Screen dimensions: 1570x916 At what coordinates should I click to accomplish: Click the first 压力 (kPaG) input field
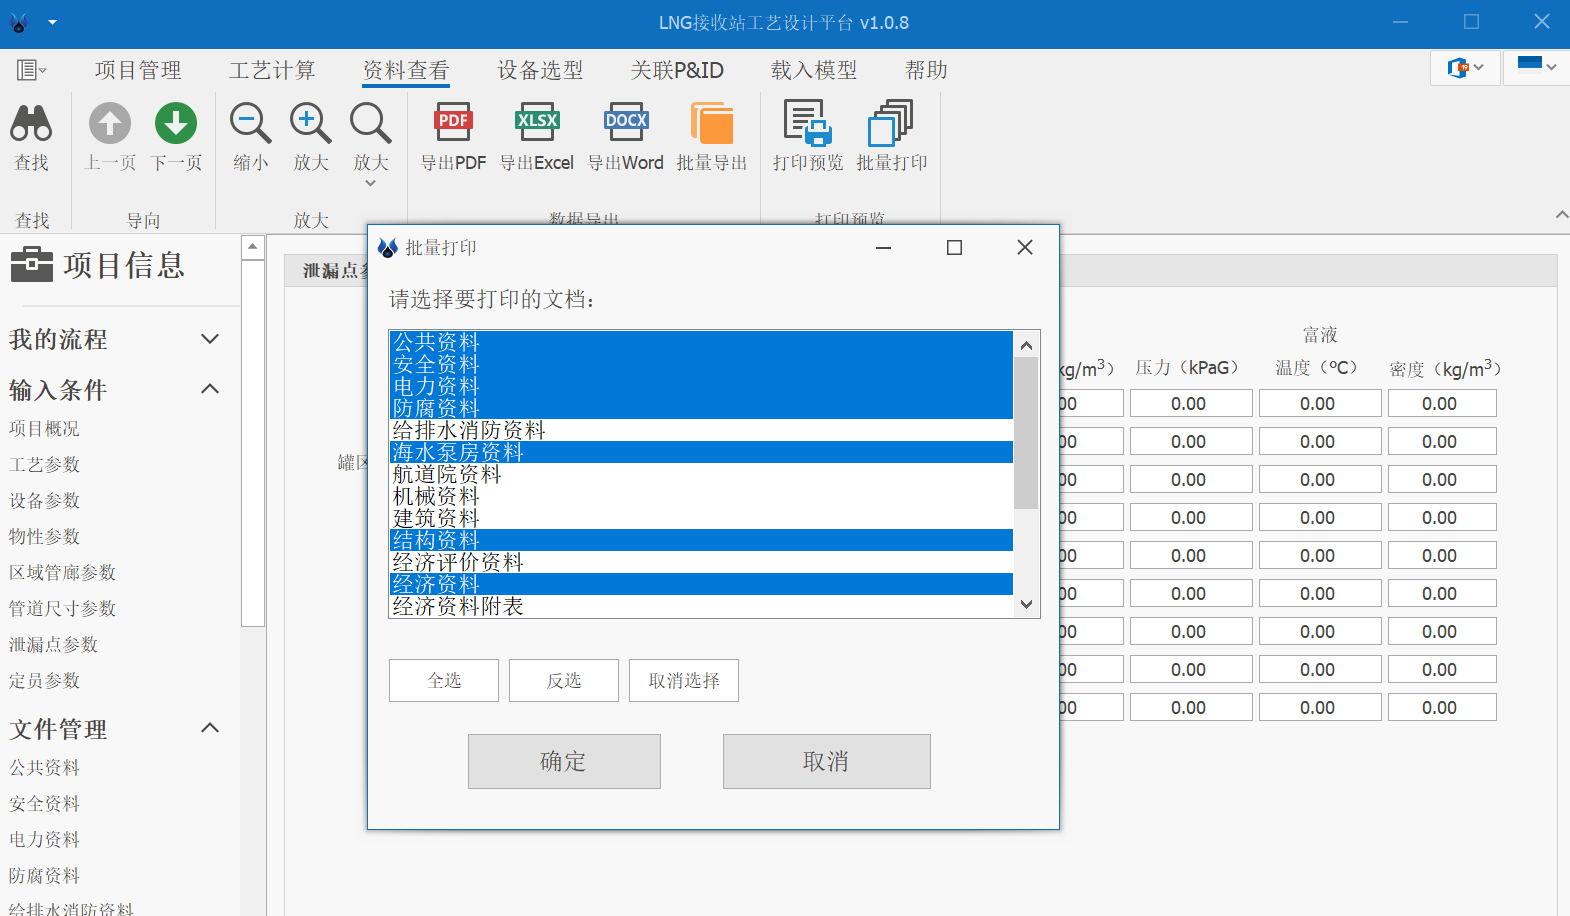click(1191, 403)
